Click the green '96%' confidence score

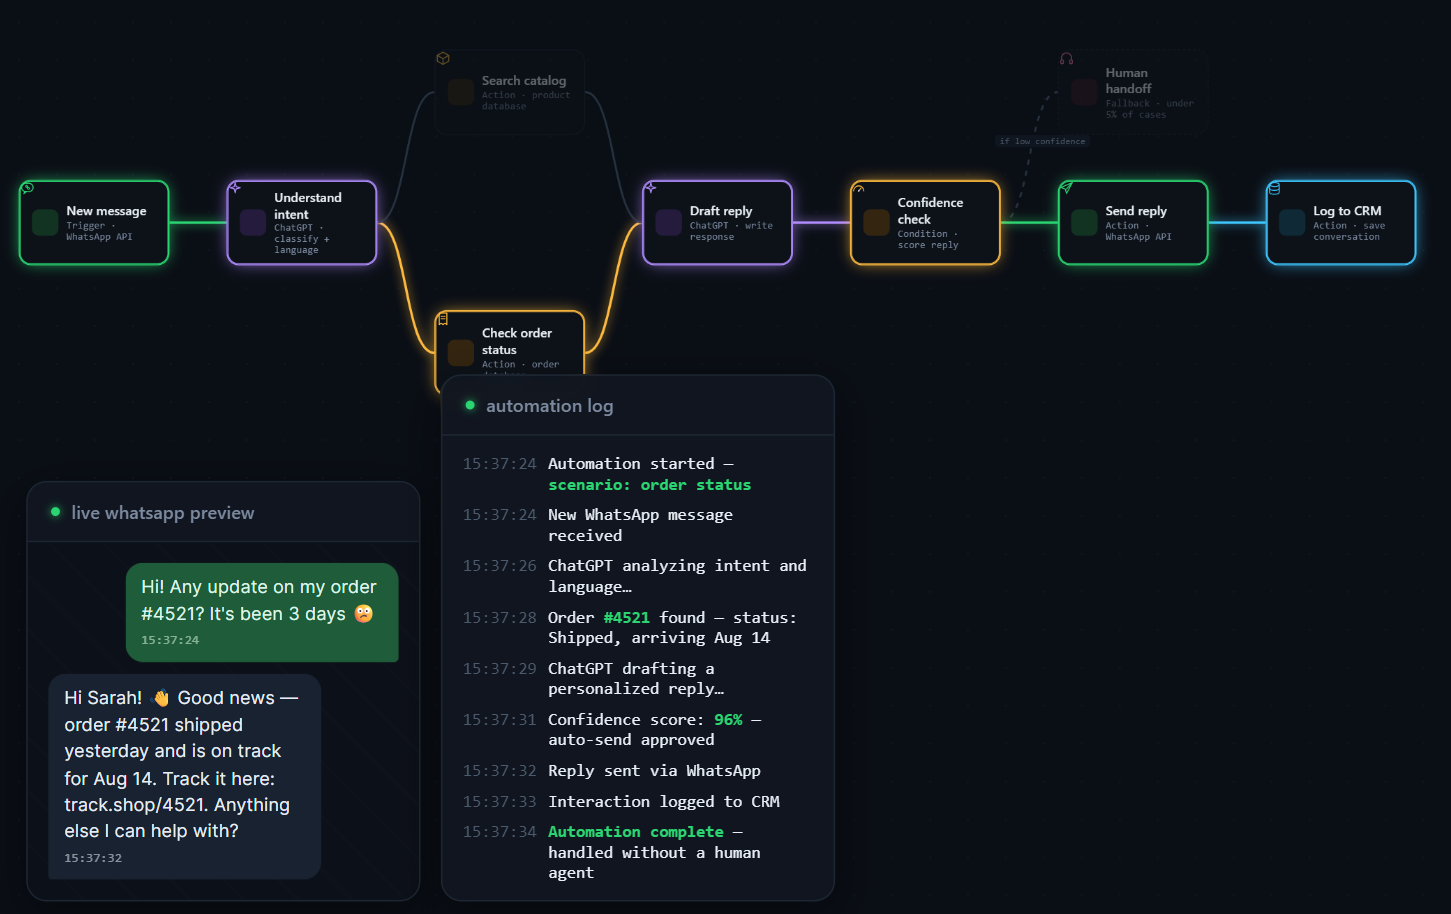[x=728, y=720]
